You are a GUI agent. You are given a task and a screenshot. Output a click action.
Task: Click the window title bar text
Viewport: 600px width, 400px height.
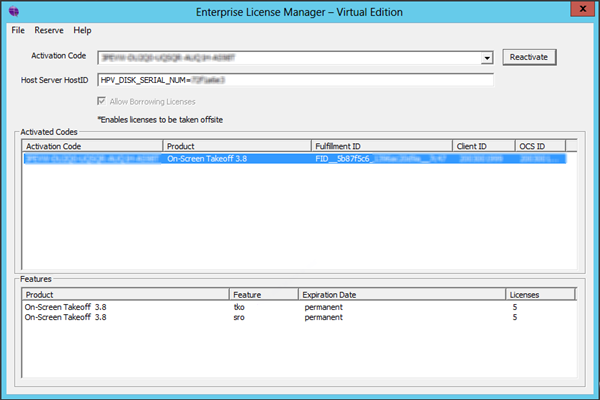coord(299,12)
